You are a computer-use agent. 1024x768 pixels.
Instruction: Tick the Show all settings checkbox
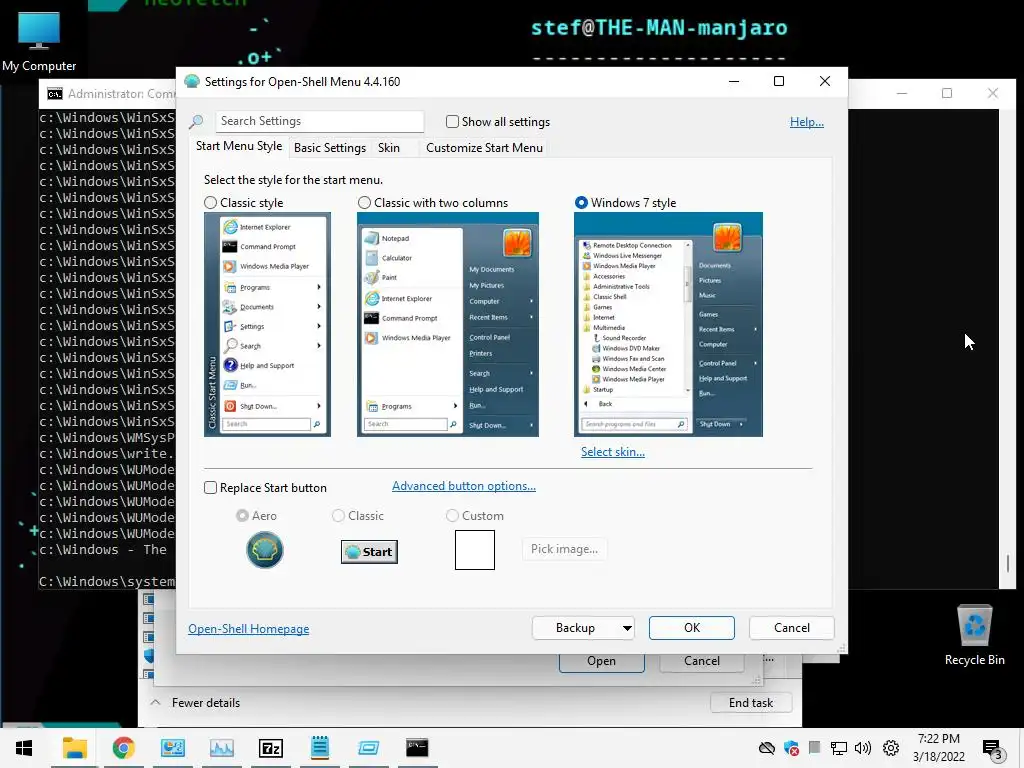[452, 121]
